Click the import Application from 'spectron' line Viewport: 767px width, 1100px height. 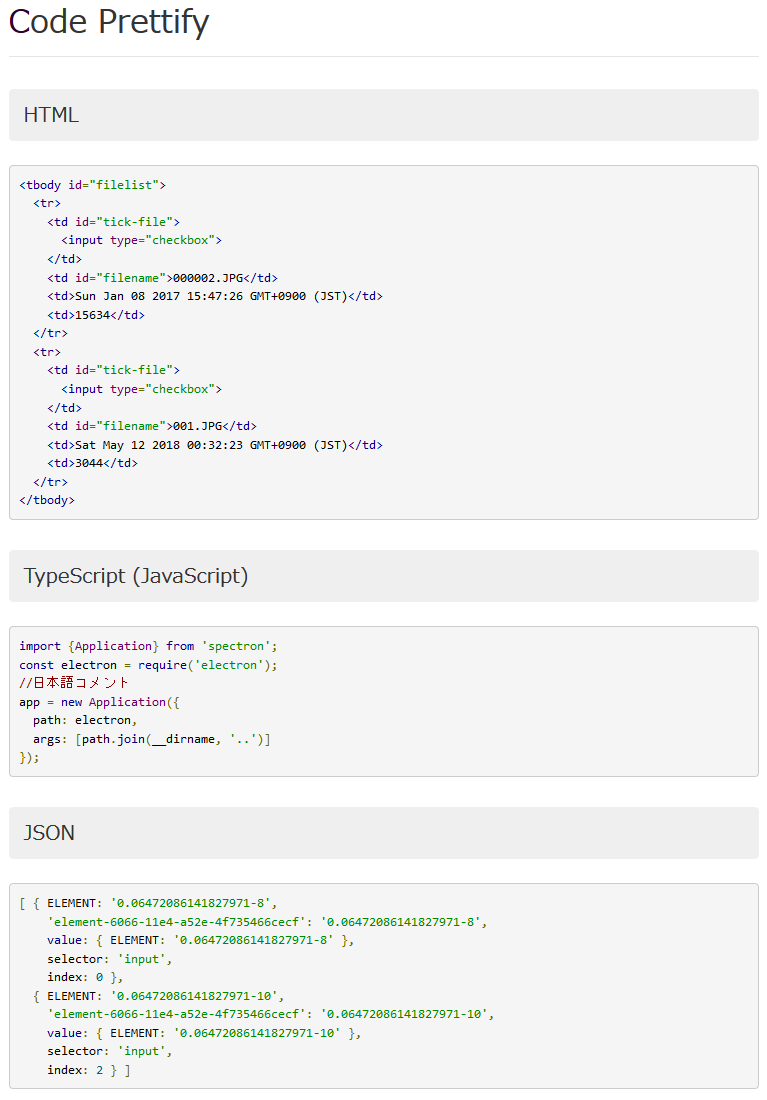148,646
